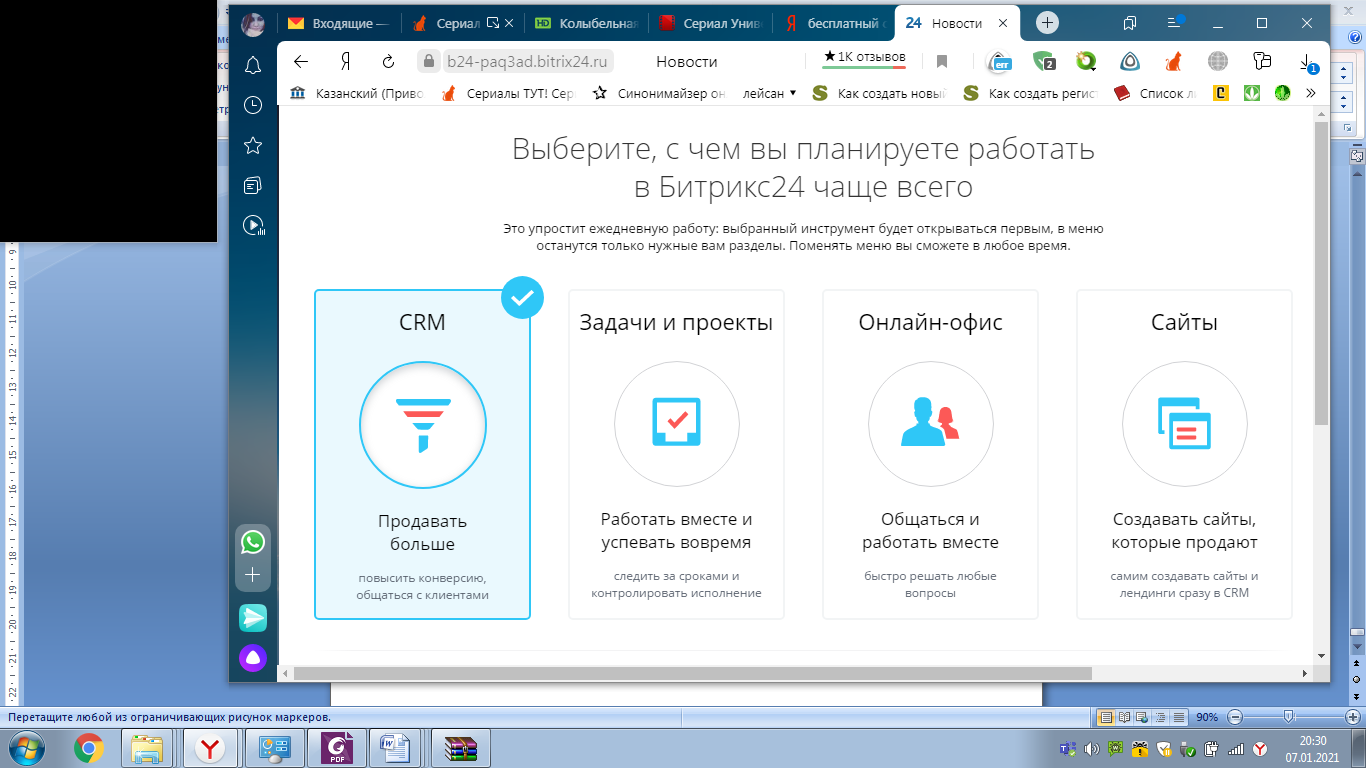Select the Задачи и проекты card title
Screen dimensions: 1366x768
pyautogui.click(x=676, y=323)
